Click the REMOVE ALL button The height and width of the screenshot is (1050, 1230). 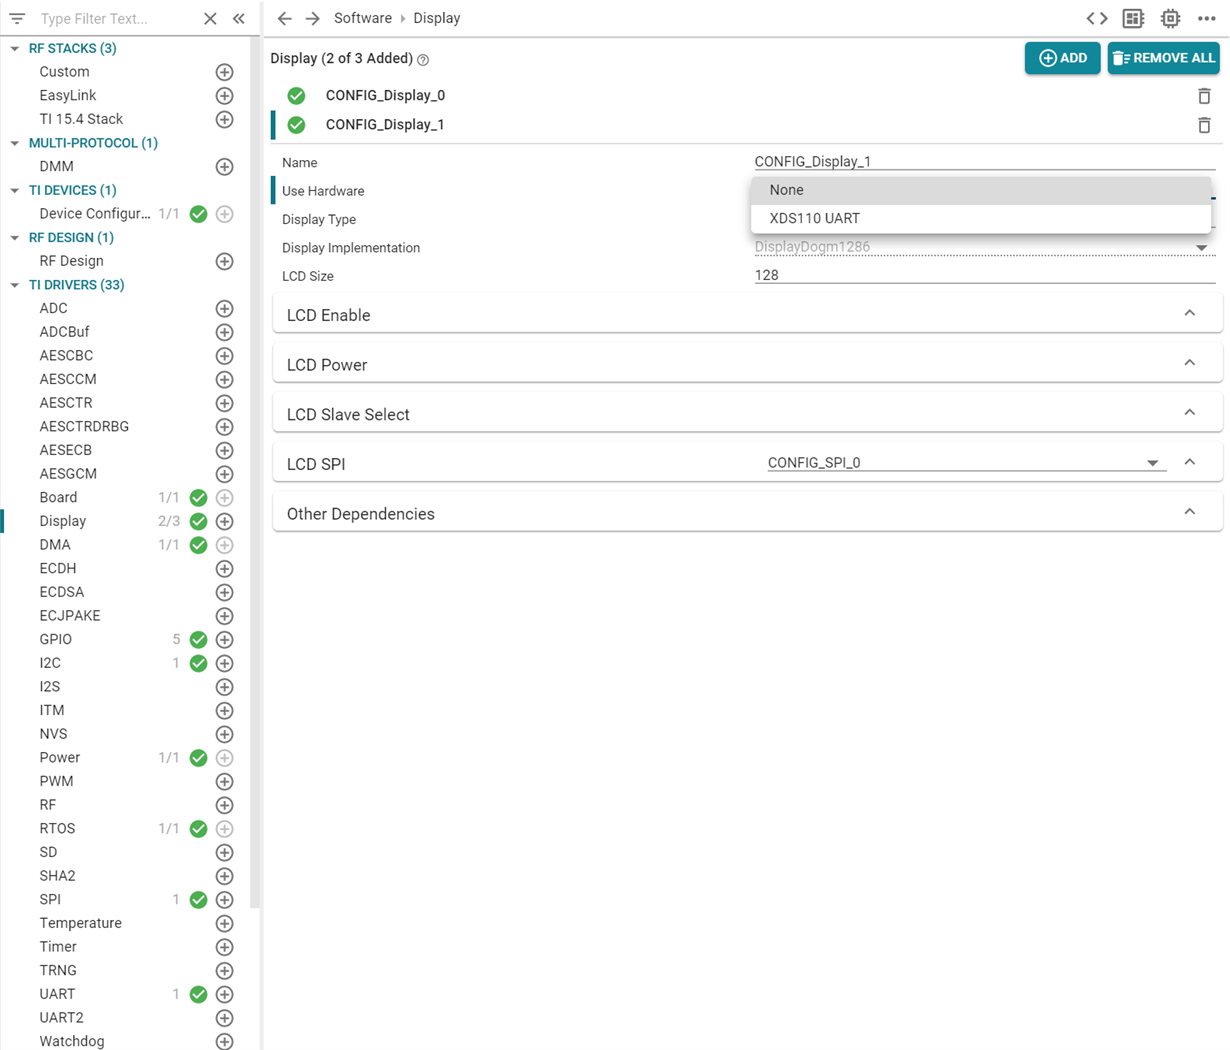click(1164, 58)
